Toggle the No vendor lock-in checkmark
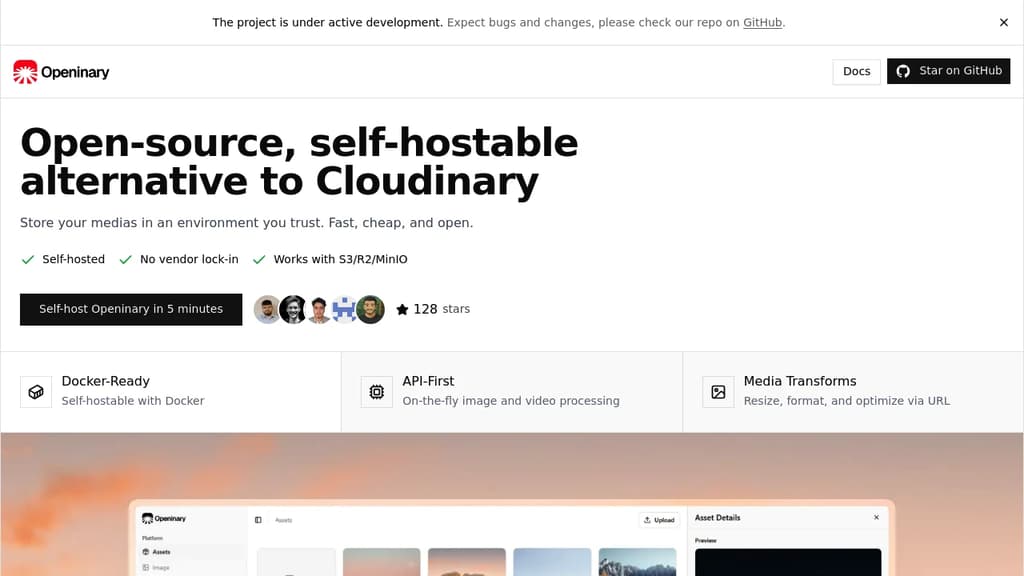 pyautogui.click(x=125, y=259)
